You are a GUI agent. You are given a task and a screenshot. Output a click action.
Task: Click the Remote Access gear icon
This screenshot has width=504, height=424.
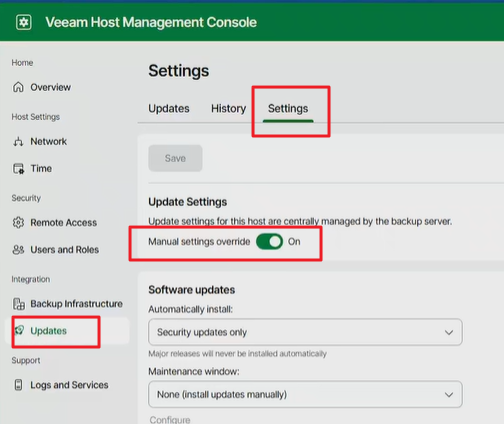pos(18,223)
